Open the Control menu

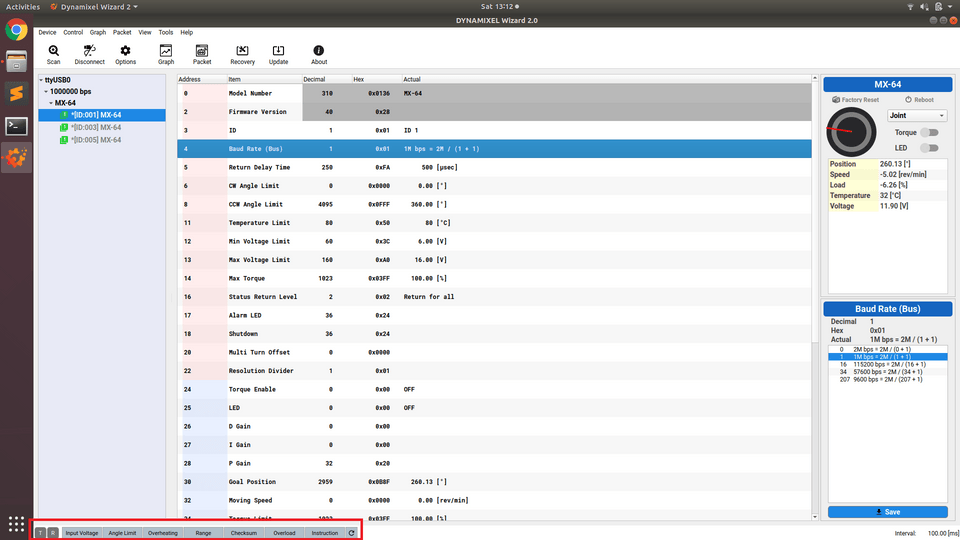tap(73, 32)
